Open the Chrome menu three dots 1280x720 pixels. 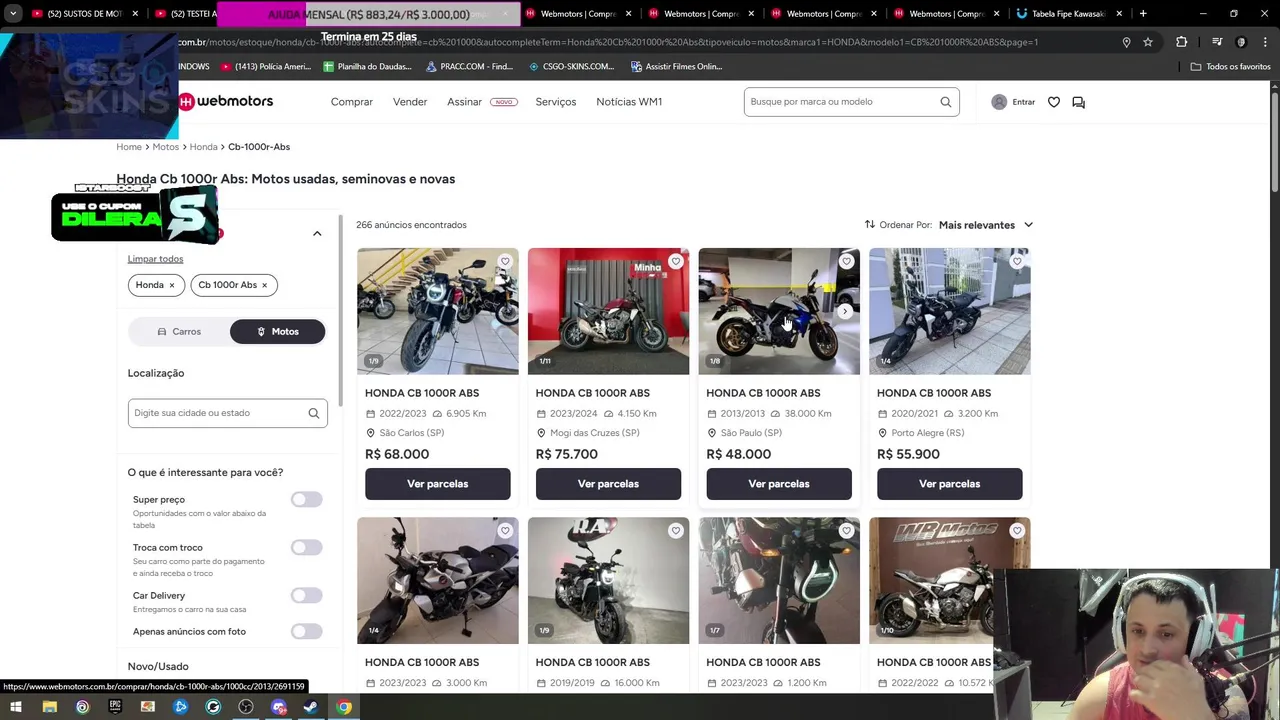click(x=1265, y=42)
